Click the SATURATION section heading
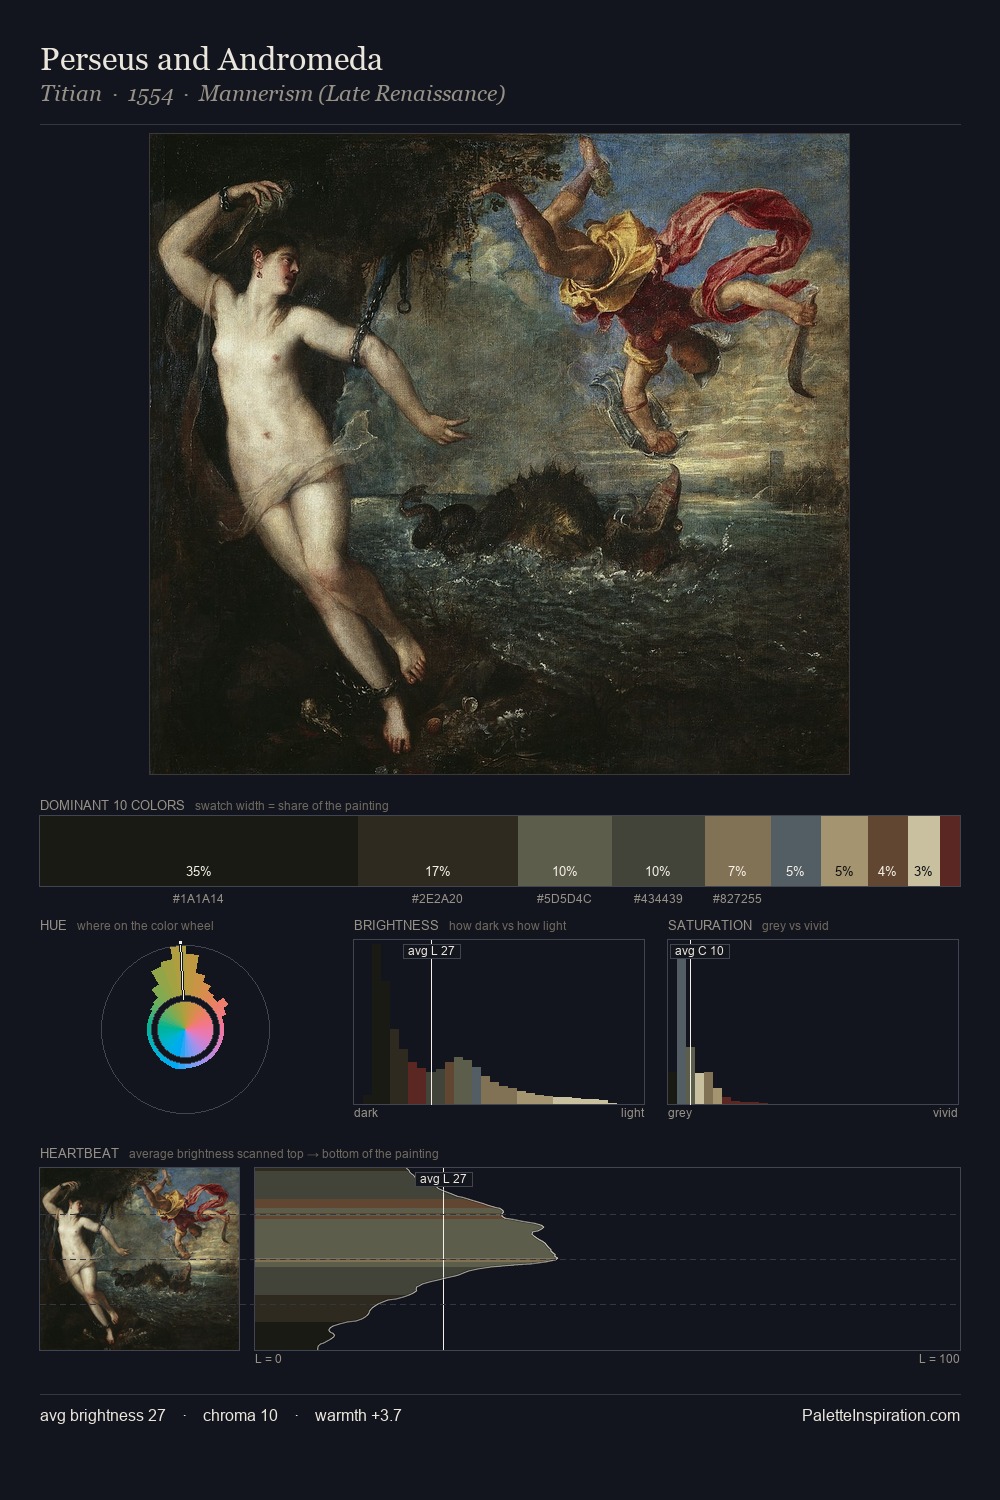Screen dimensions: 1000x1500 710,925
